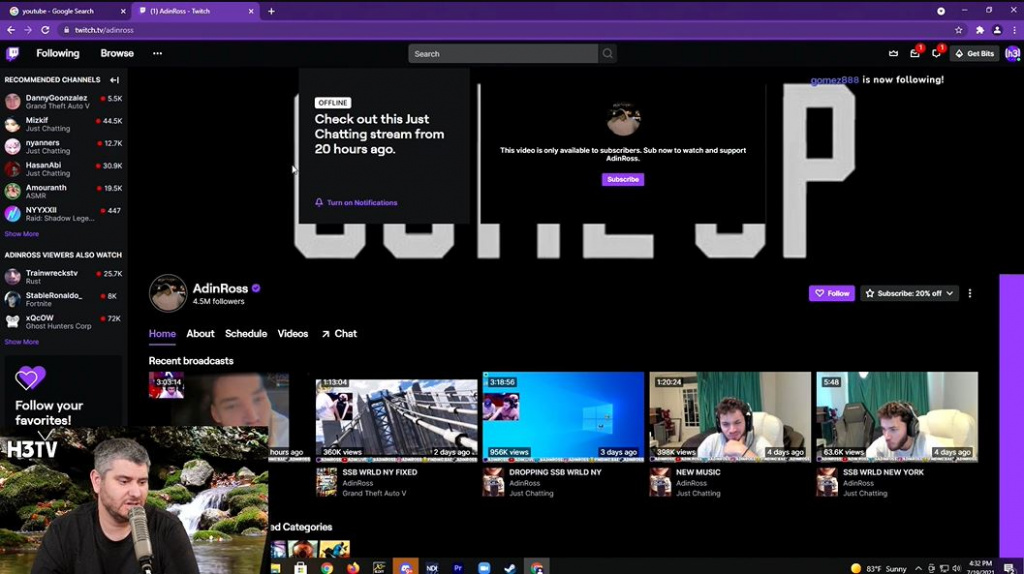Turn on Notifications for AdinRoss
The height and width of the screenshot is (574, 1024).
pyautogui.click(x=356, y=202)
